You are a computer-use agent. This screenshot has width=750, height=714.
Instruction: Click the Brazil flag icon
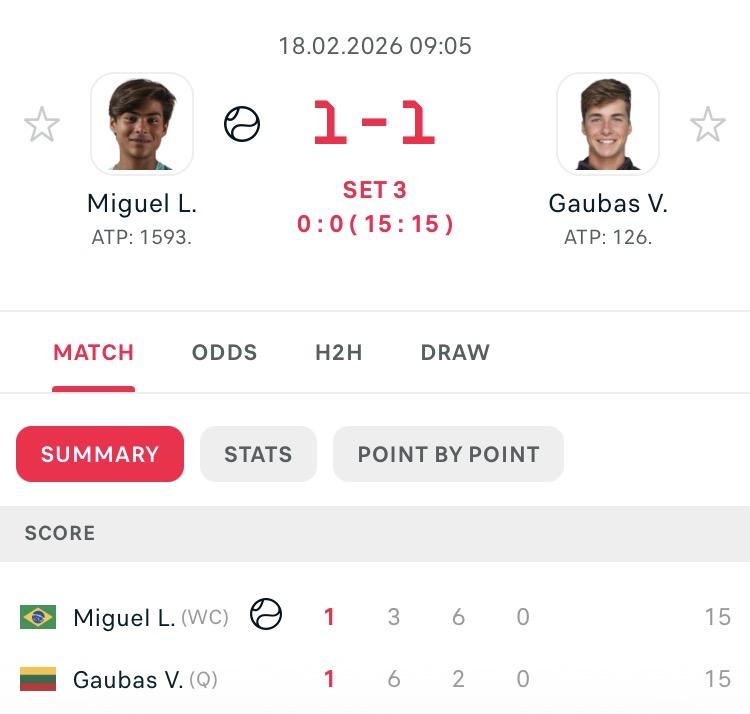coord(38,617)
